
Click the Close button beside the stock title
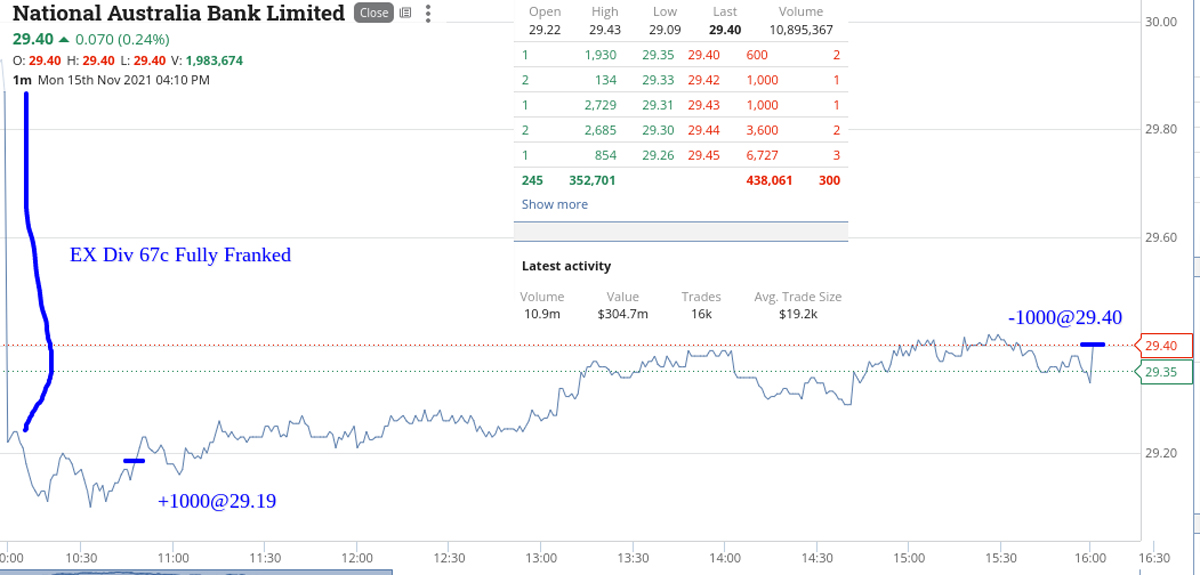tap(374, 13)
